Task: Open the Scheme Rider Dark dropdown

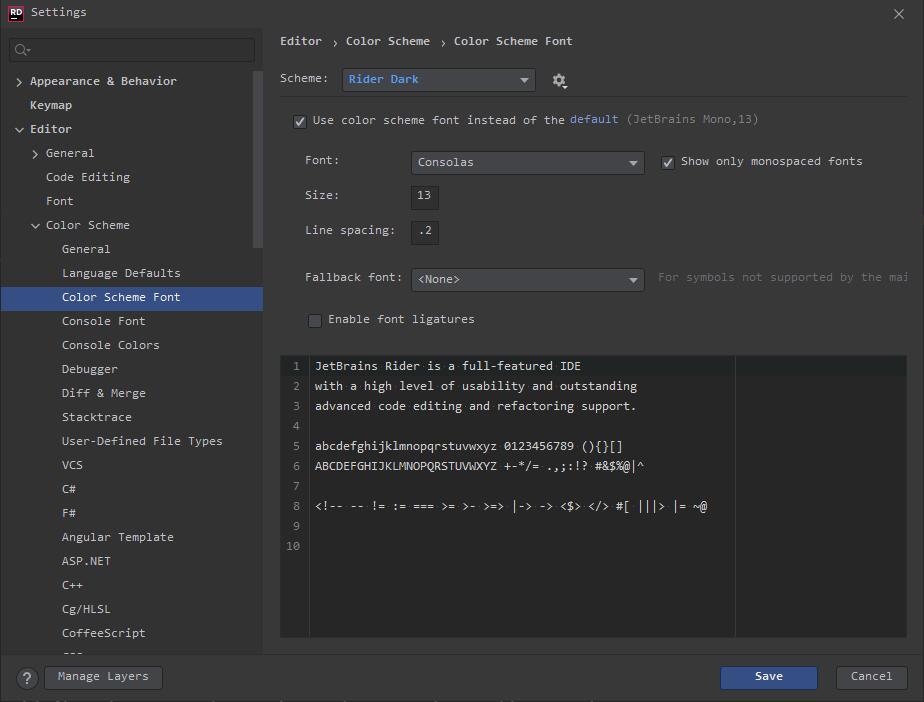Action: pyautogui.click(x=438, y=80)
